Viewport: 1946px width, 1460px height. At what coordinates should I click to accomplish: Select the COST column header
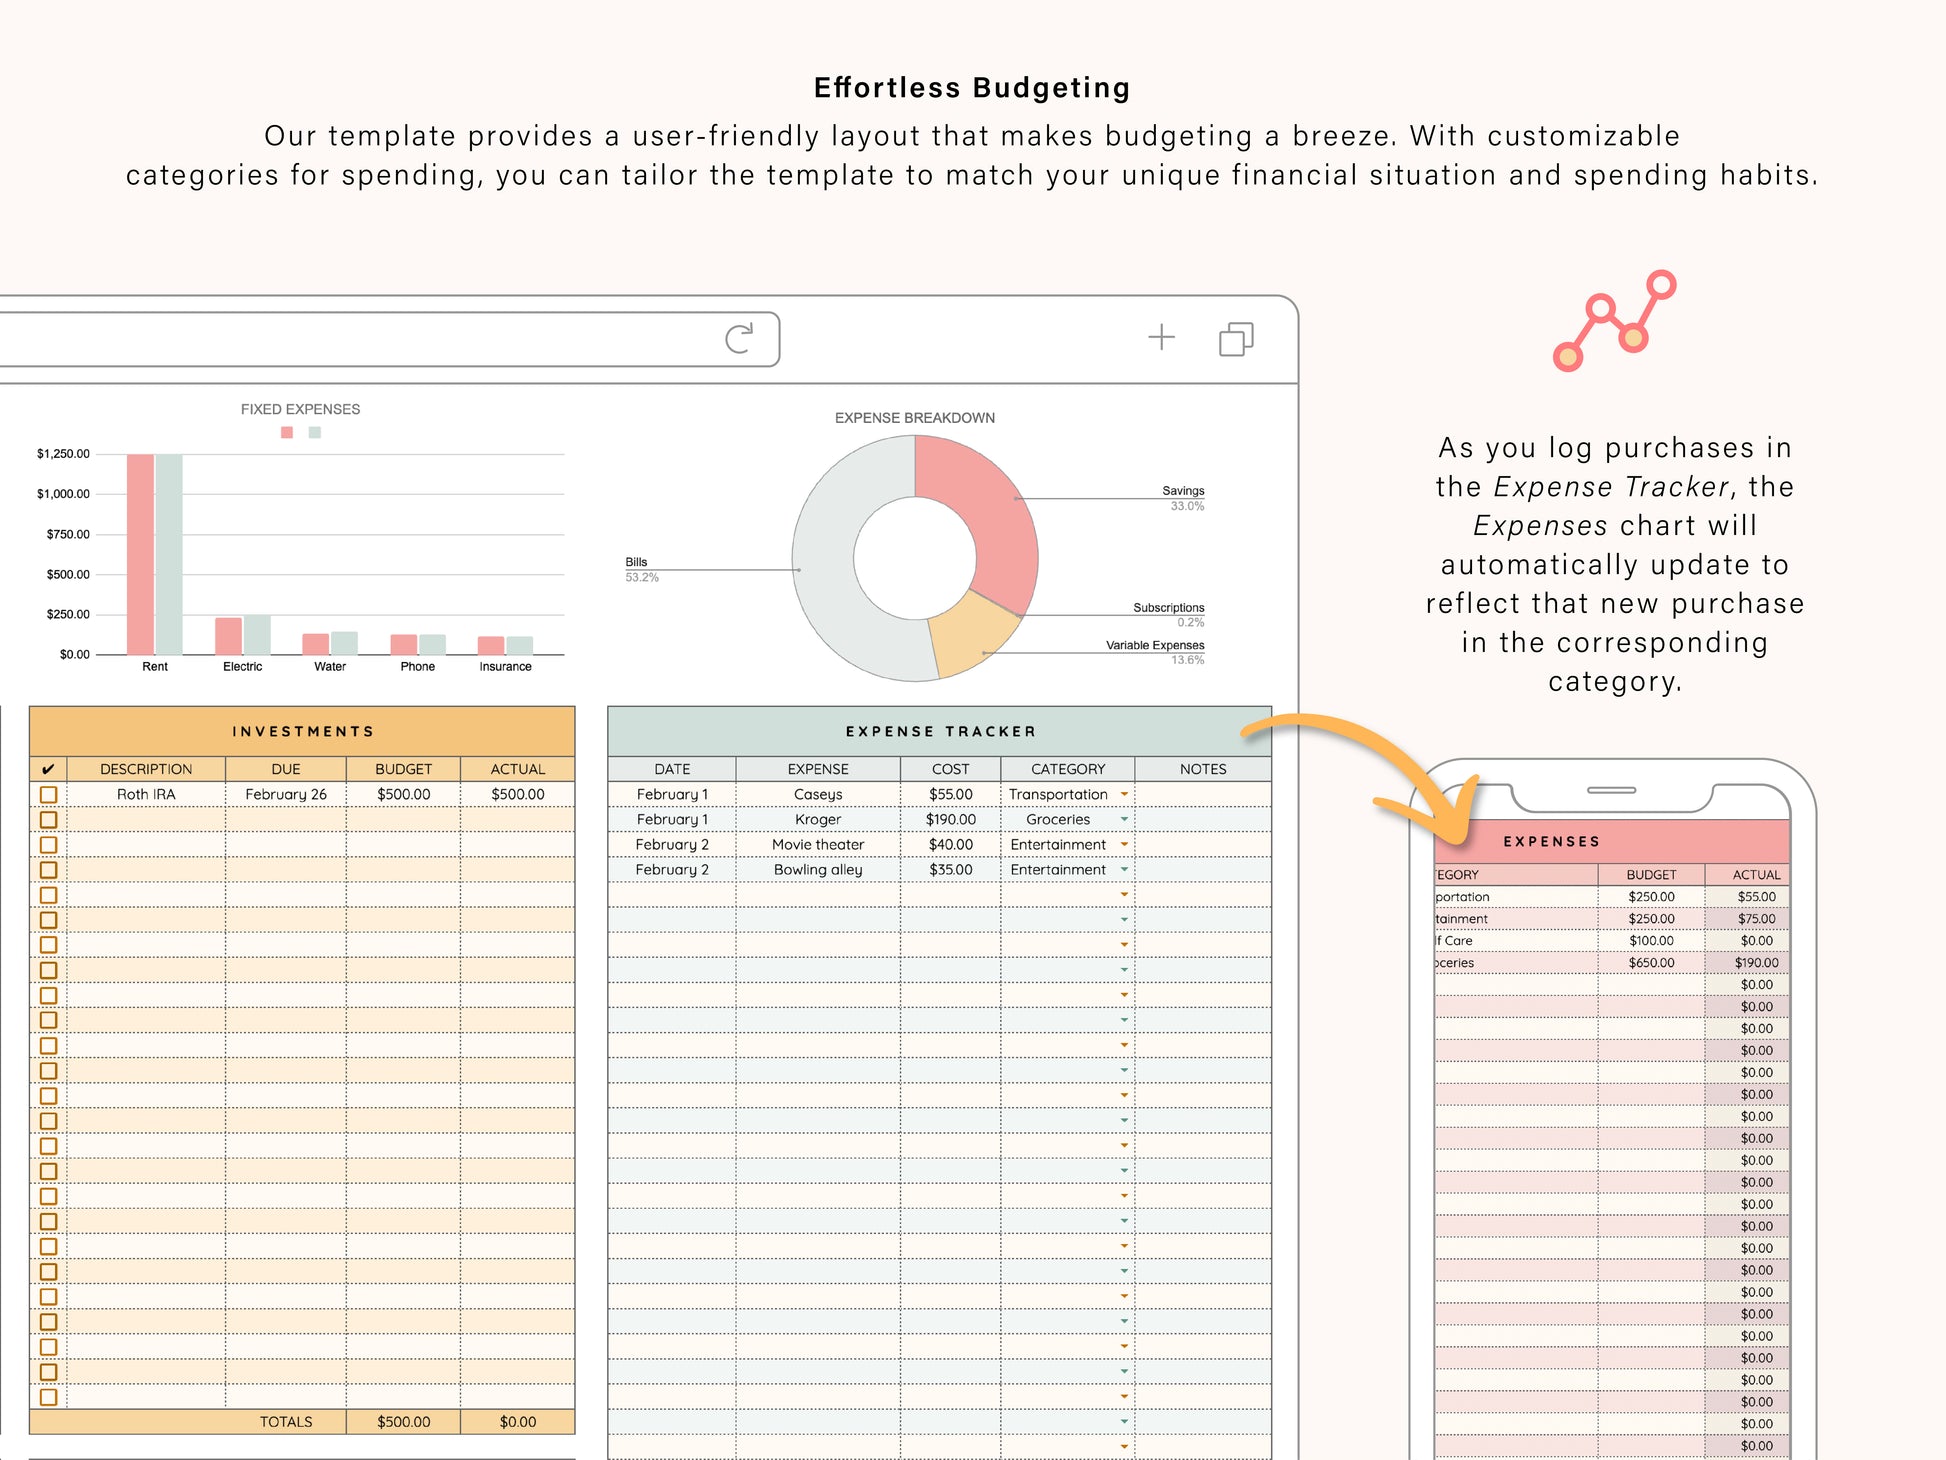click(950, 769)
